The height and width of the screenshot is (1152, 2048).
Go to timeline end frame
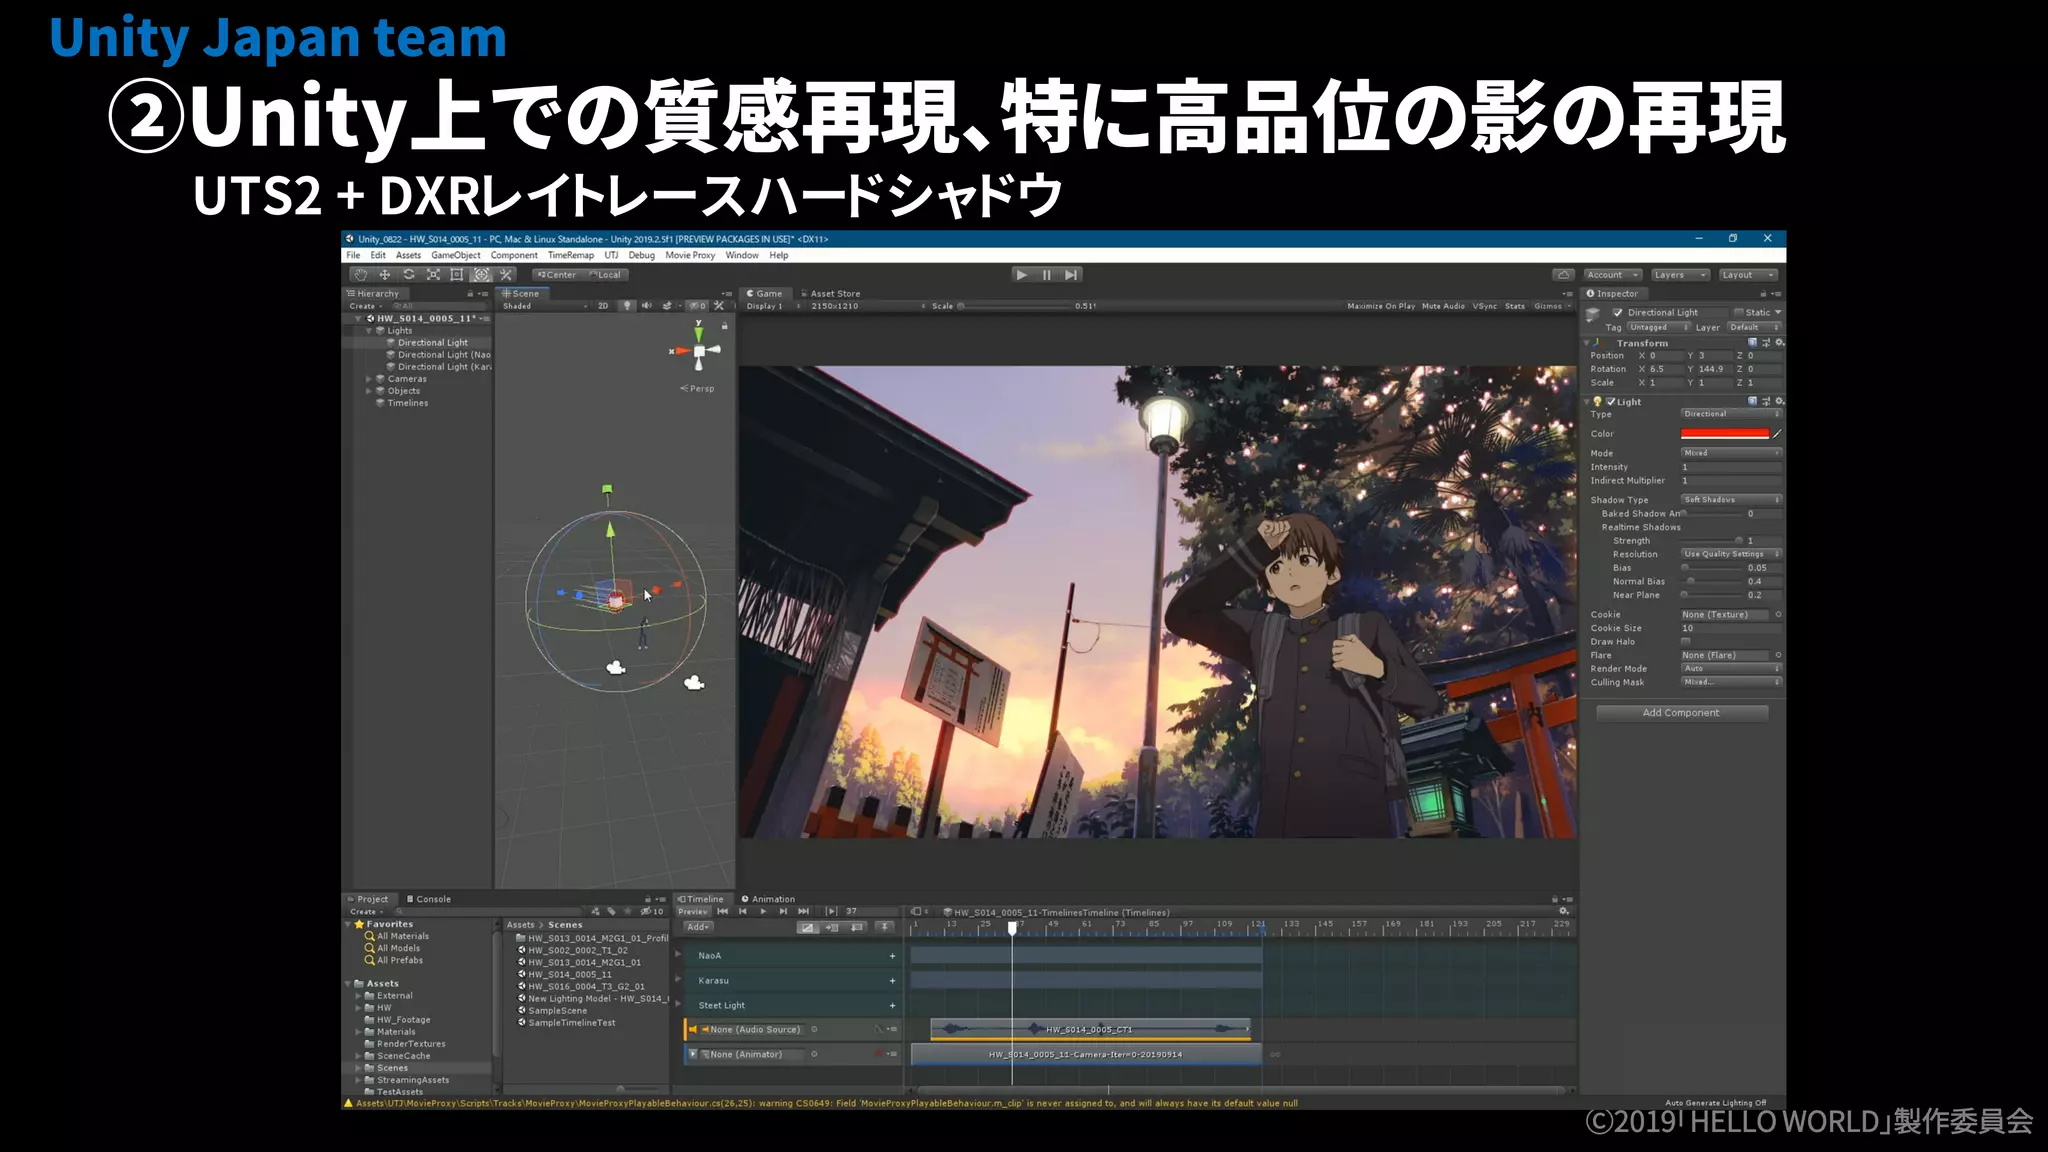(803, 912)
